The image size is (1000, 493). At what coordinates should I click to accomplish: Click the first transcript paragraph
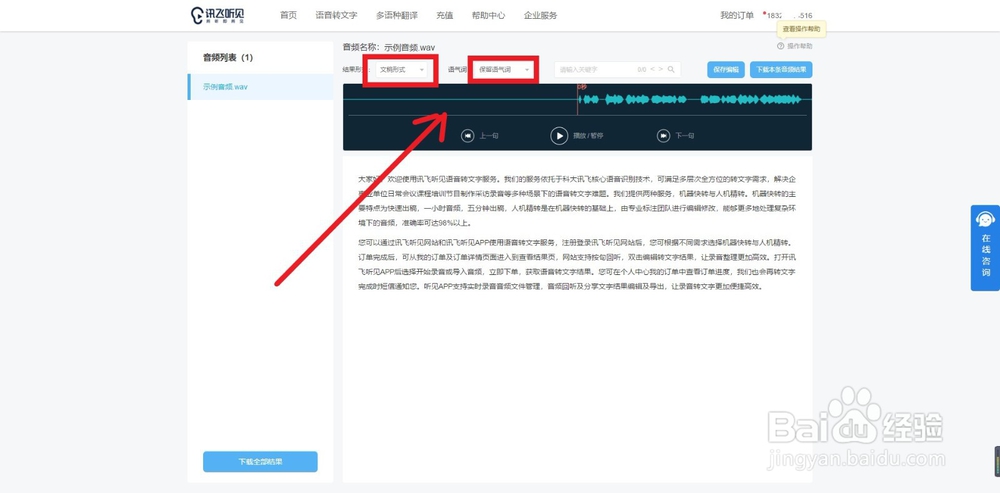pyautogui.click(x=577, y=201)
